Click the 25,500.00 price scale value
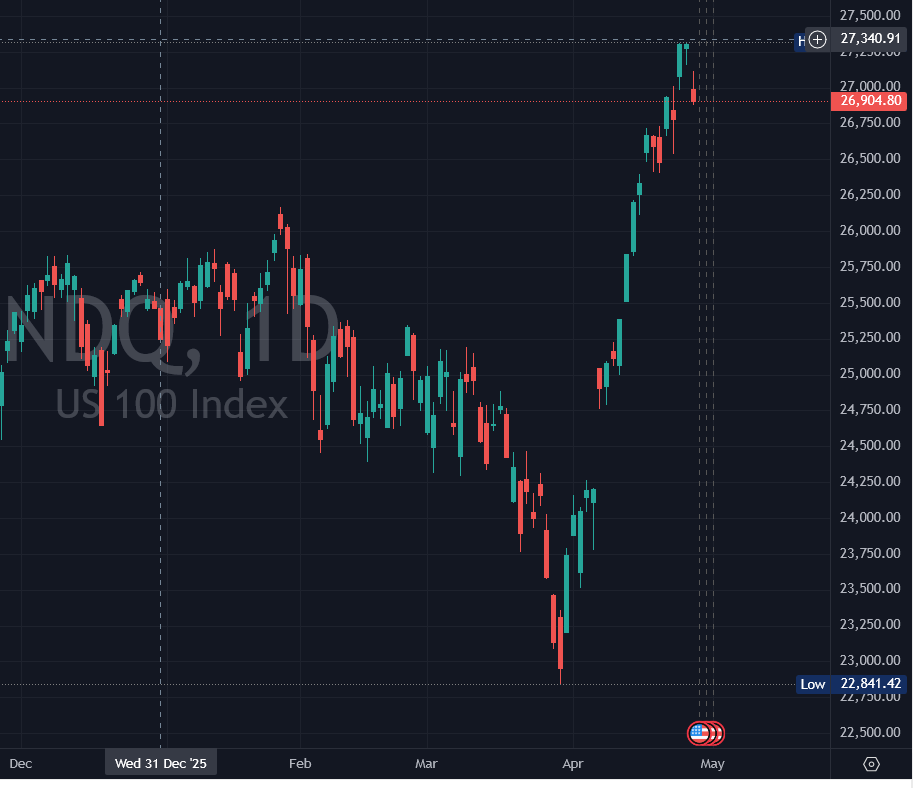This screenshot has width=913, height=788. (x=870, y=302)
